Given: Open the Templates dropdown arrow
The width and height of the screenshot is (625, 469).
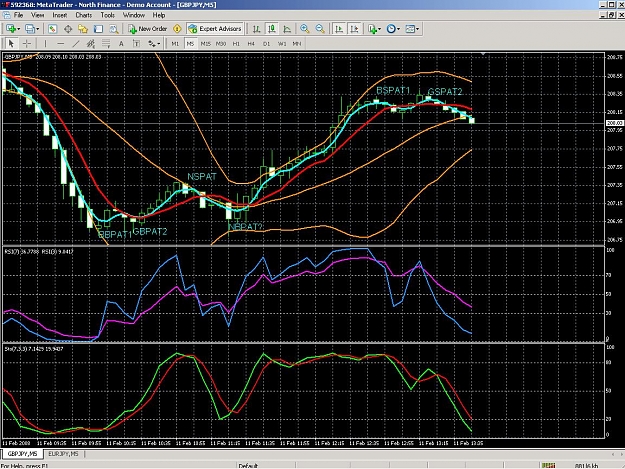Looking at the screenshot, I should coord(417,29).
